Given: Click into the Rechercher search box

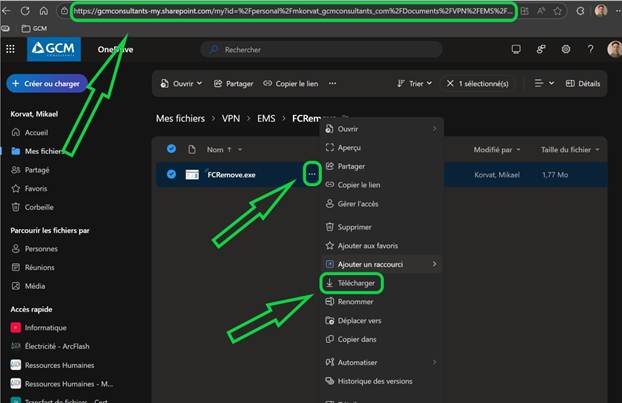Looking at the screenshot, I should click(321, 50).
